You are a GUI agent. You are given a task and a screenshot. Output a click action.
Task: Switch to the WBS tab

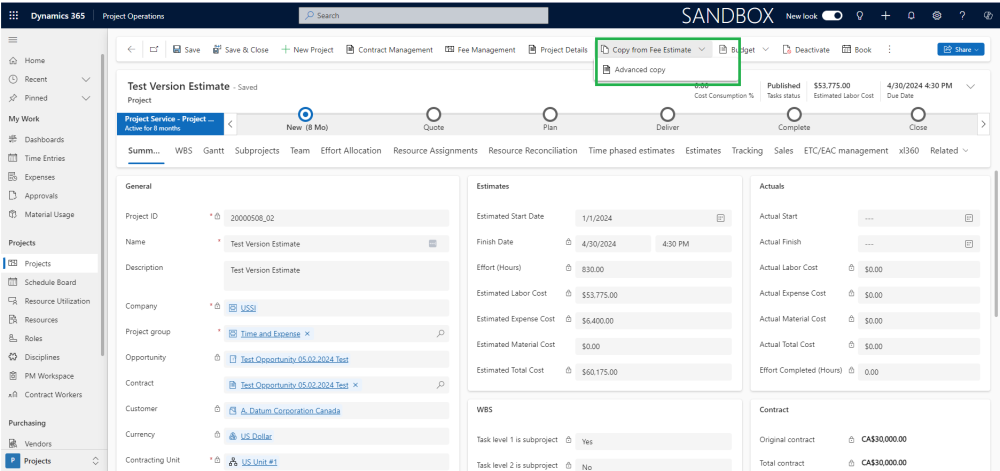184,151
